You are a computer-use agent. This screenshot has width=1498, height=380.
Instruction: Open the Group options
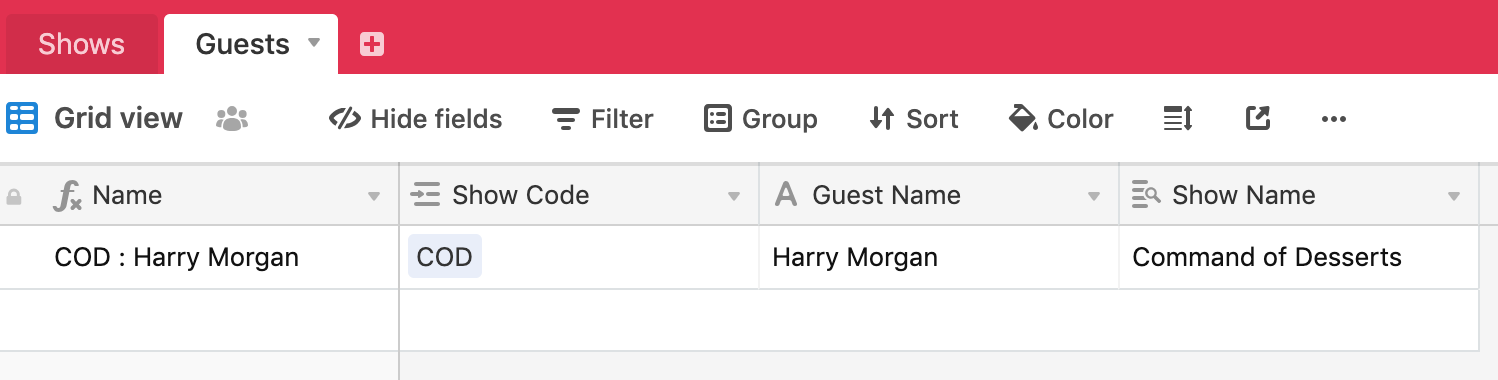pos(760,119)
